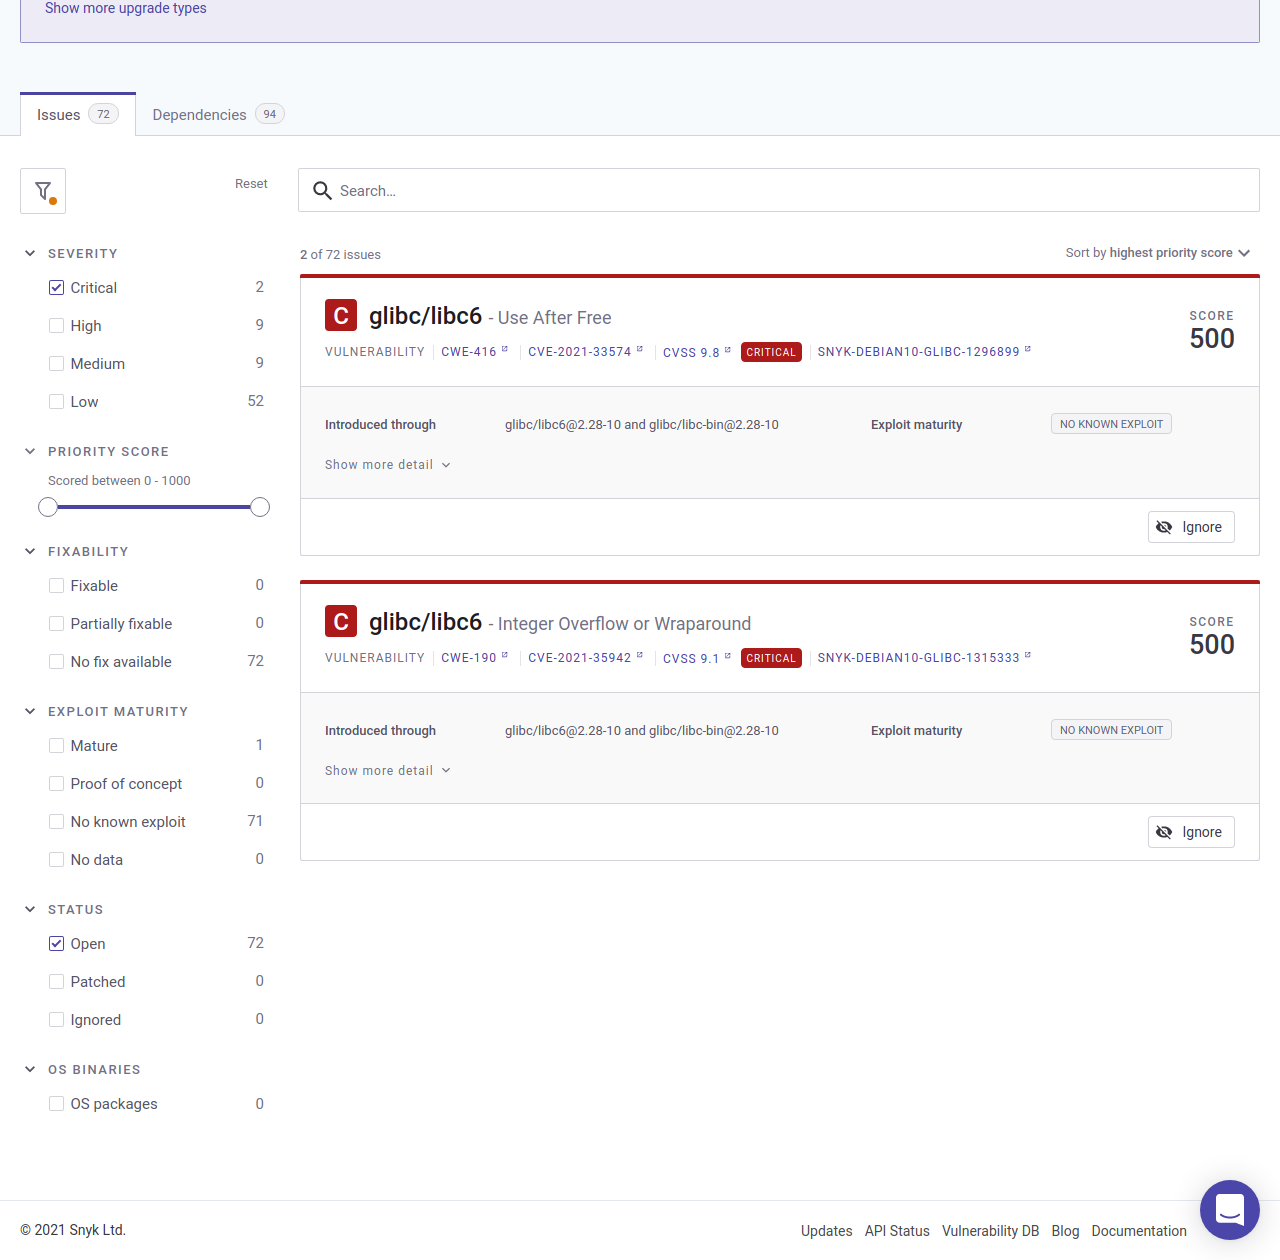This screenshot has width=1280, height=1260.
Task: Check the Patched status filter
Action: click(x=57, y=982)
